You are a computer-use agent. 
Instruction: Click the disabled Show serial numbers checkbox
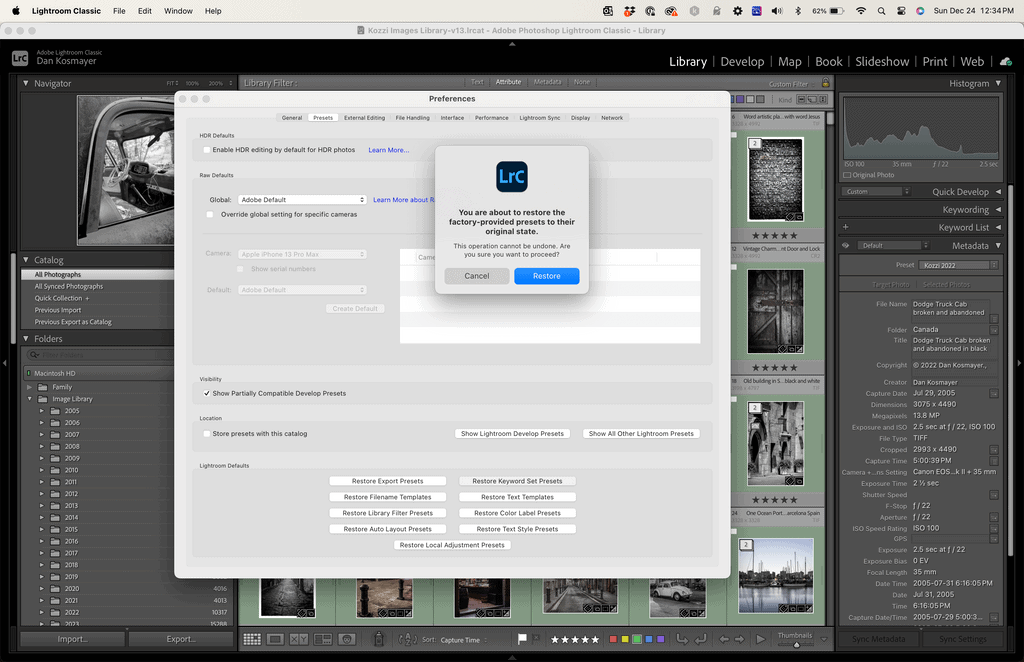click(240, 269)
